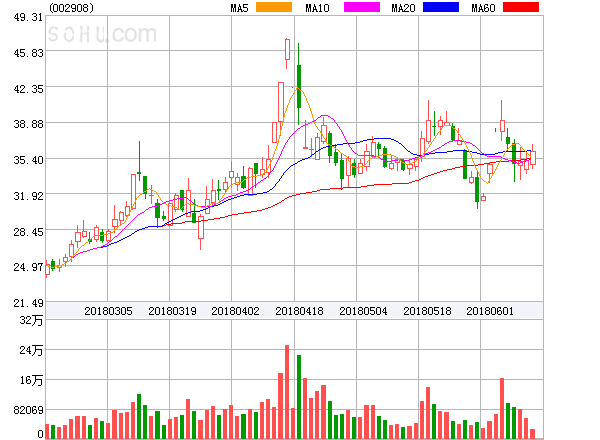This screenshot has height=440, width=600.
Task: Click the 20180504 date label
Action: (x=363, y=311)
